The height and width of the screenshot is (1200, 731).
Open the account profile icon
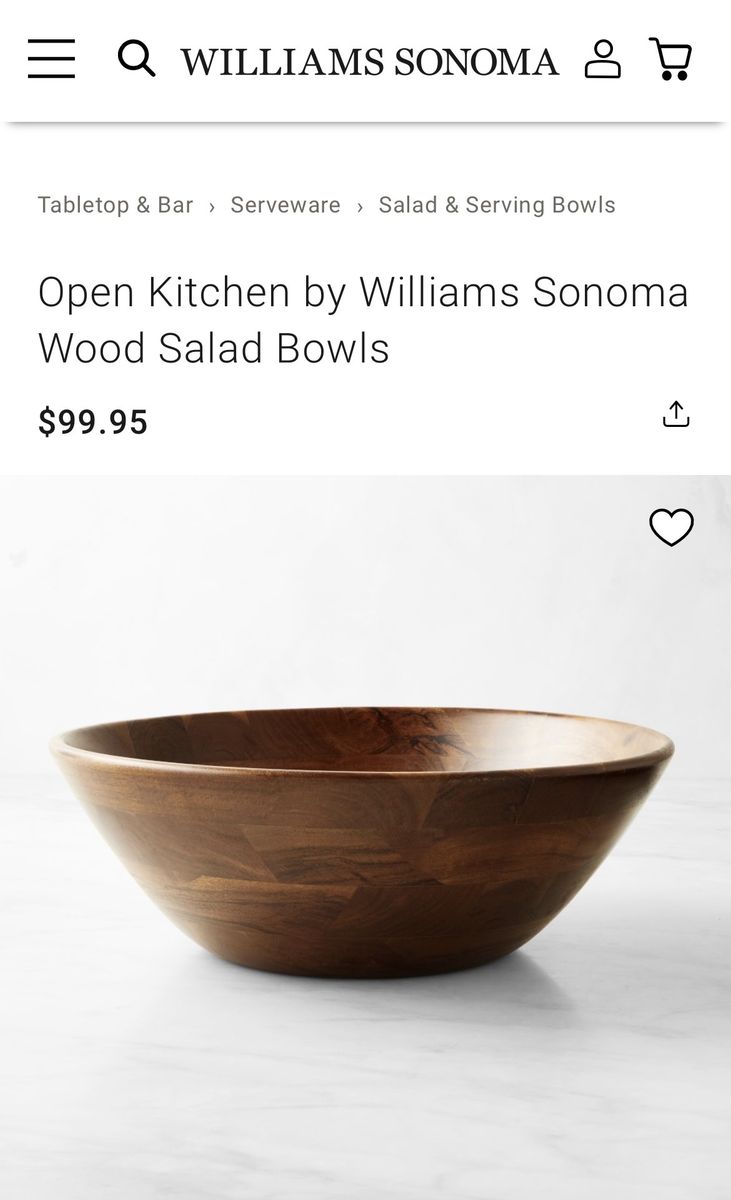tap(602, 59)
